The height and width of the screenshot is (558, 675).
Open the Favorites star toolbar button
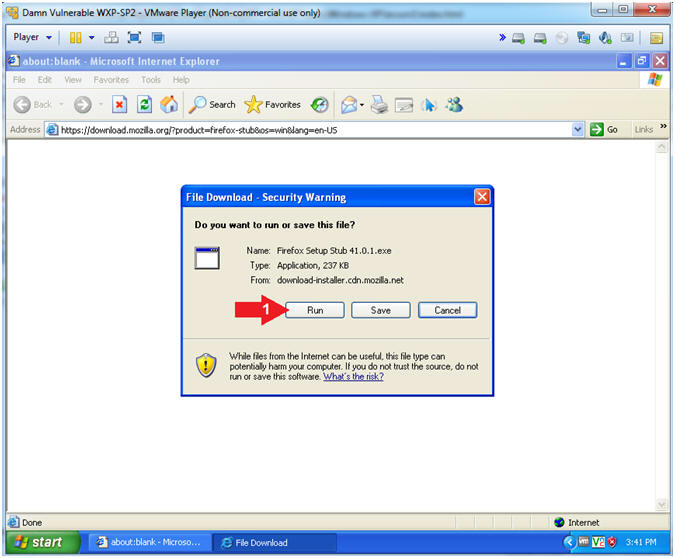pos(272,105)
